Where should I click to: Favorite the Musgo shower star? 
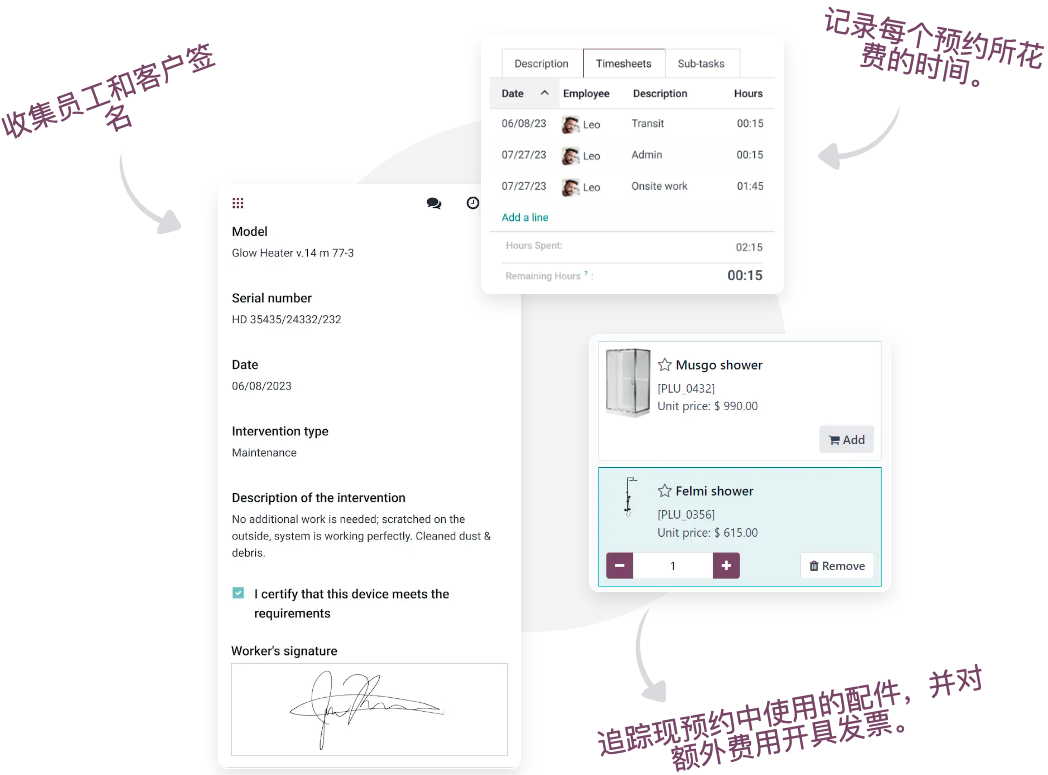point(664,365)
